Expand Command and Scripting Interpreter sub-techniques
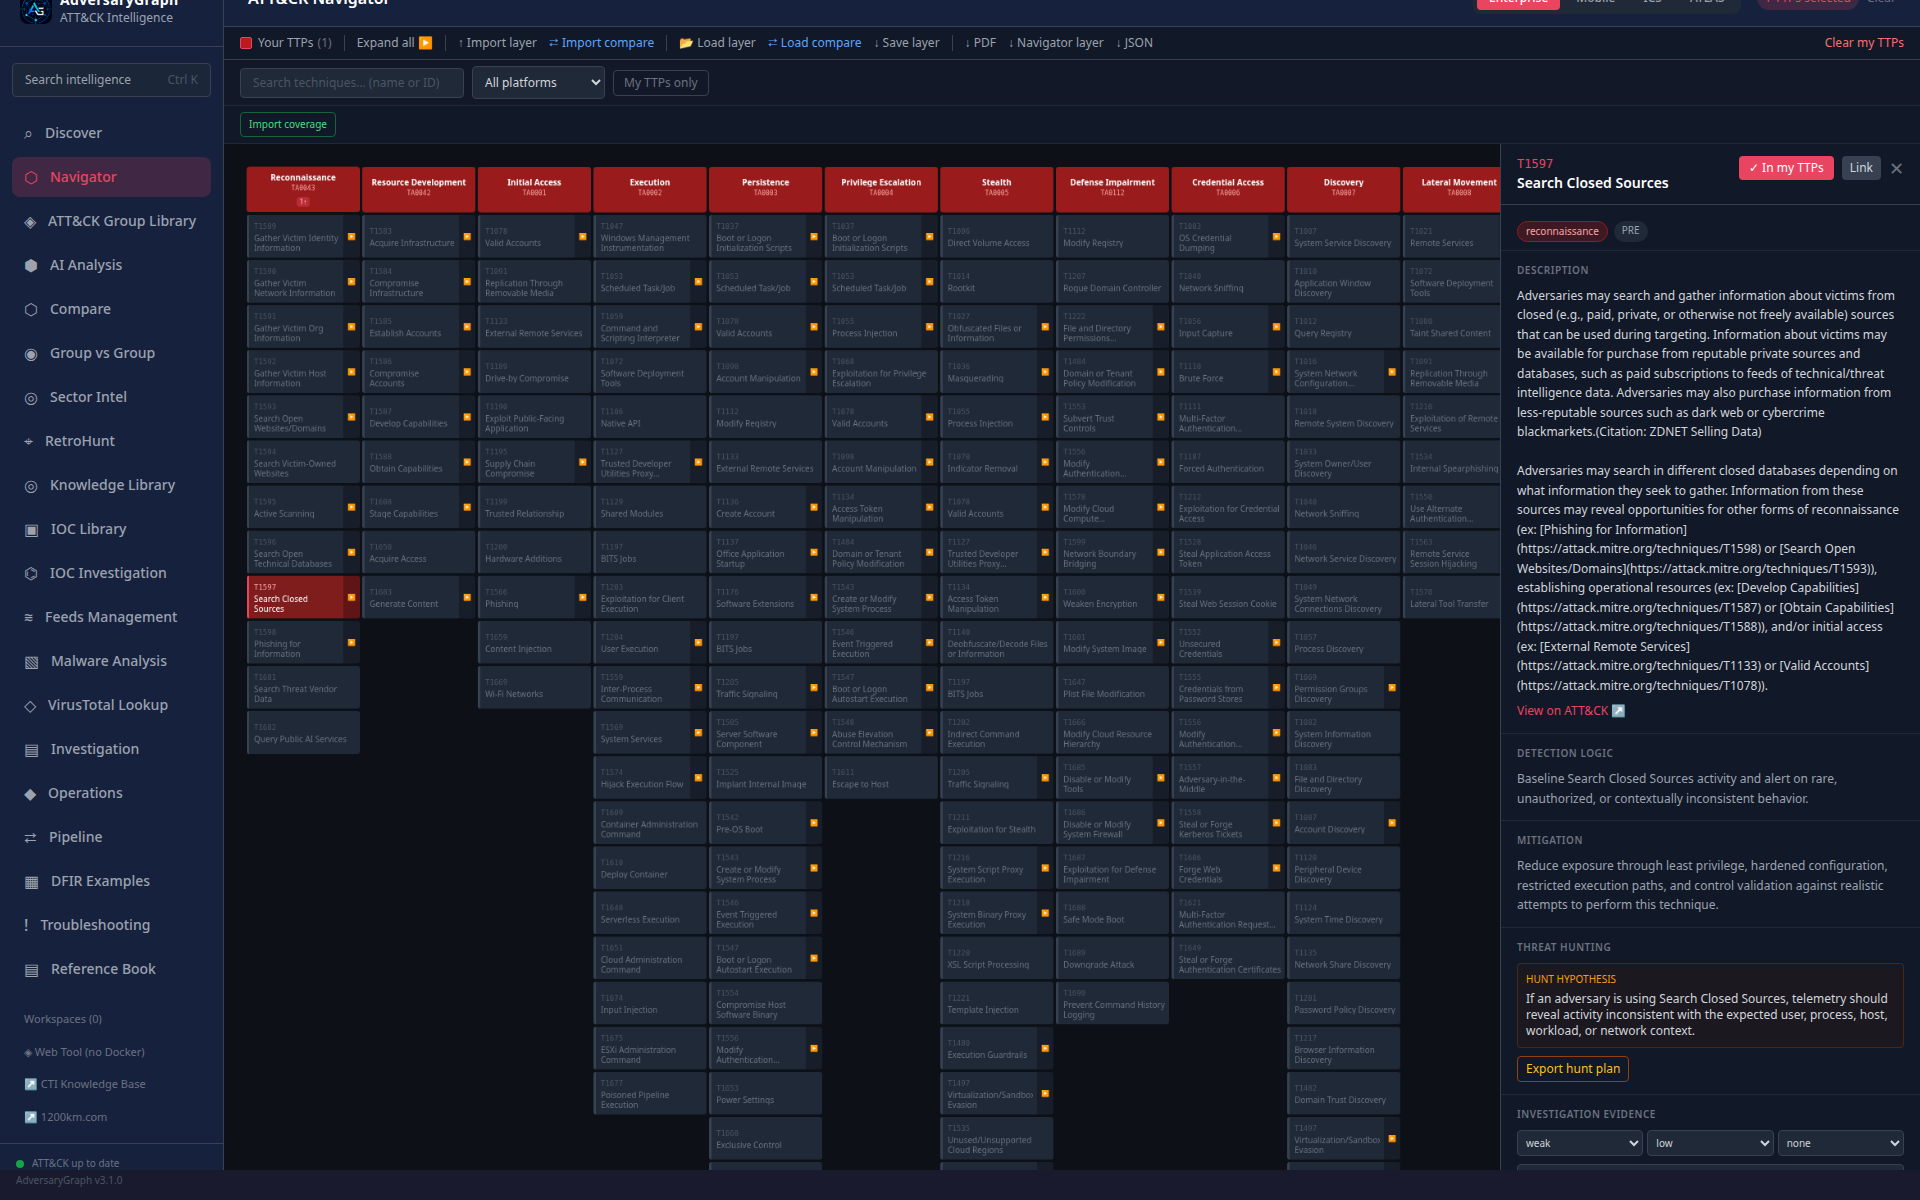This screenshot has height=1200, width=1920. tap(698, 327)
